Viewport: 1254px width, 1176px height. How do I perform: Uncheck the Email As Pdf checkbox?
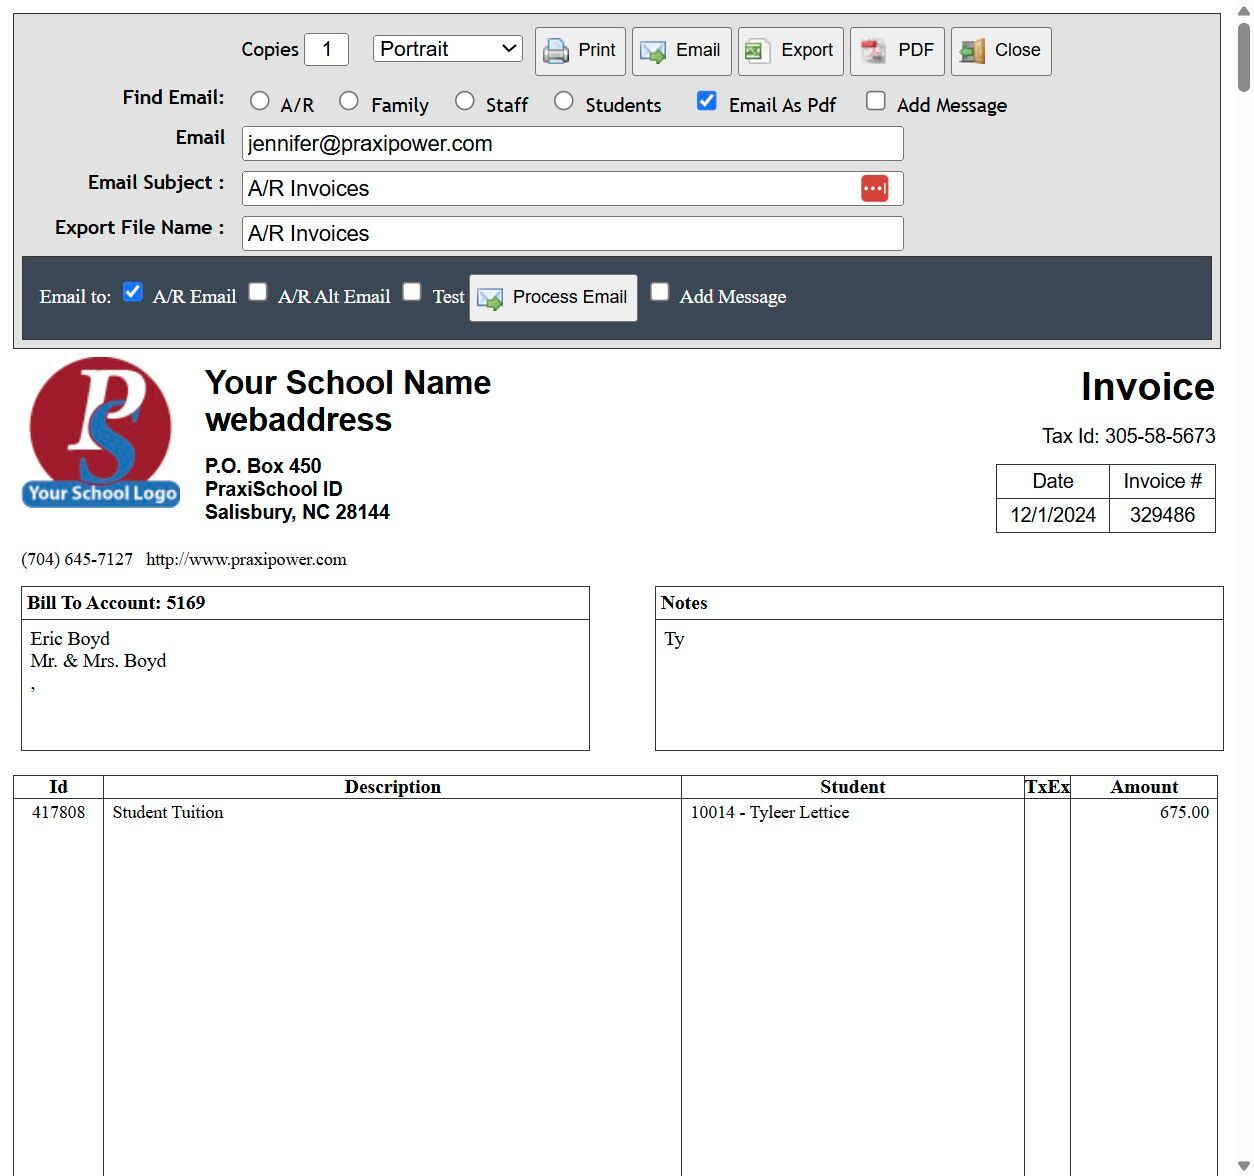(706, 101)
